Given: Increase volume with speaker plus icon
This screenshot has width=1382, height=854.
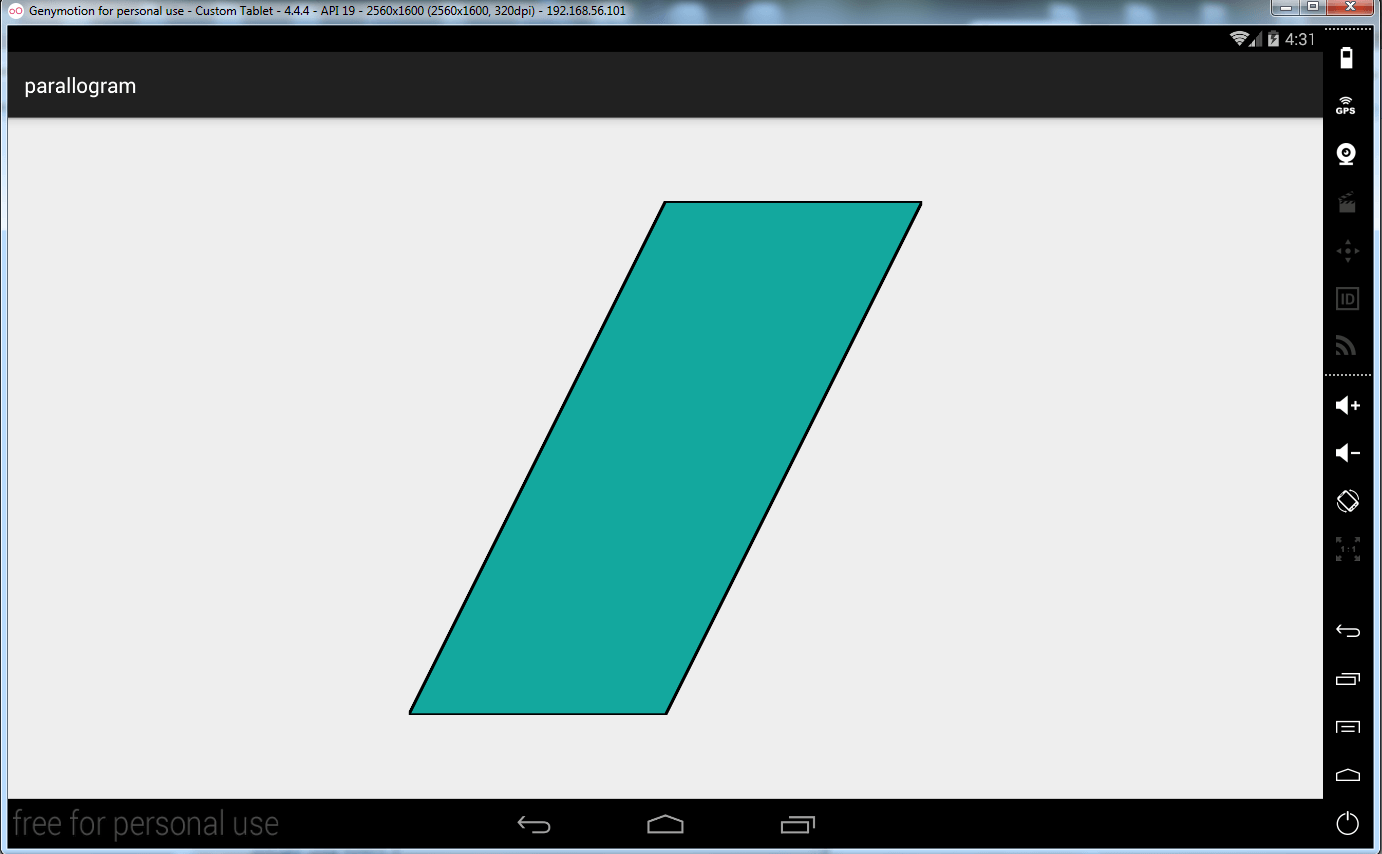Looking at the screenshot, I should coord(1348,405).
